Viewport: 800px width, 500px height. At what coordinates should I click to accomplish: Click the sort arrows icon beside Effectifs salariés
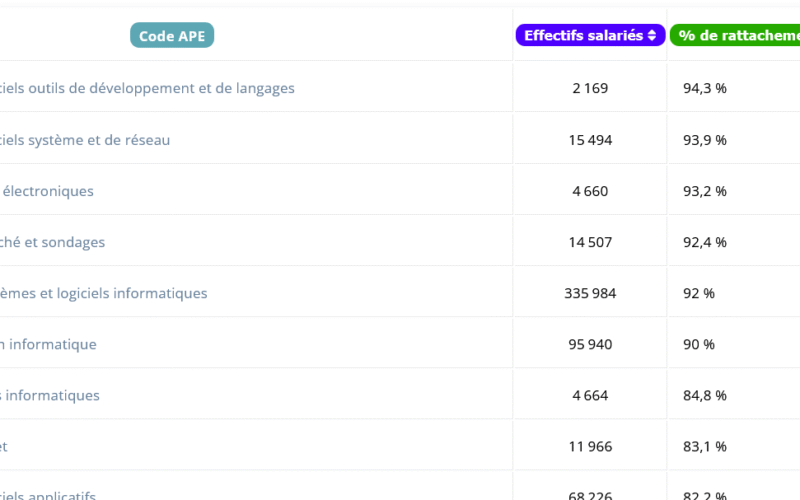652,36
